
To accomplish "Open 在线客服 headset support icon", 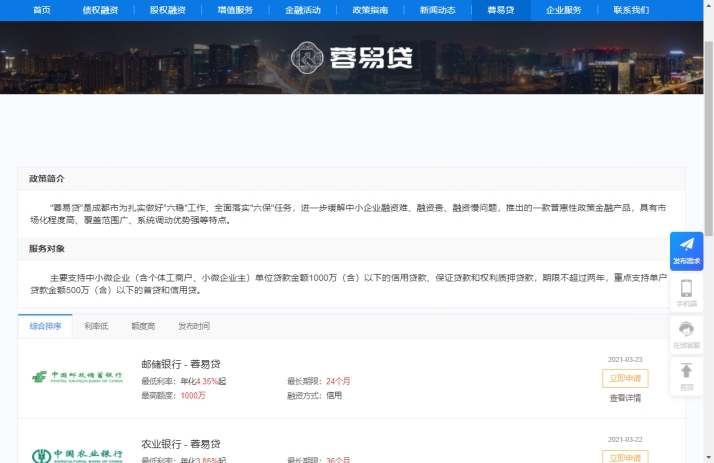I will click(686, 330).
